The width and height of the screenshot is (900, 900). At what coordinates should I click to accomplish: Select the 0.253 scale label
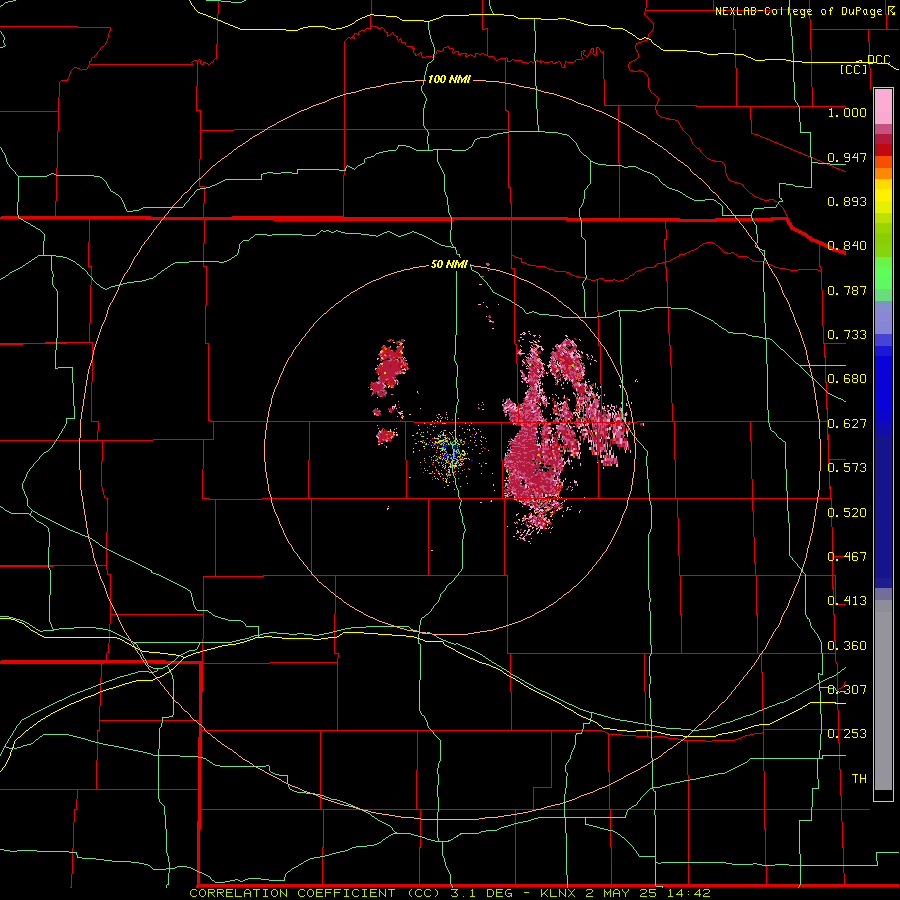(x=847, y=734)
